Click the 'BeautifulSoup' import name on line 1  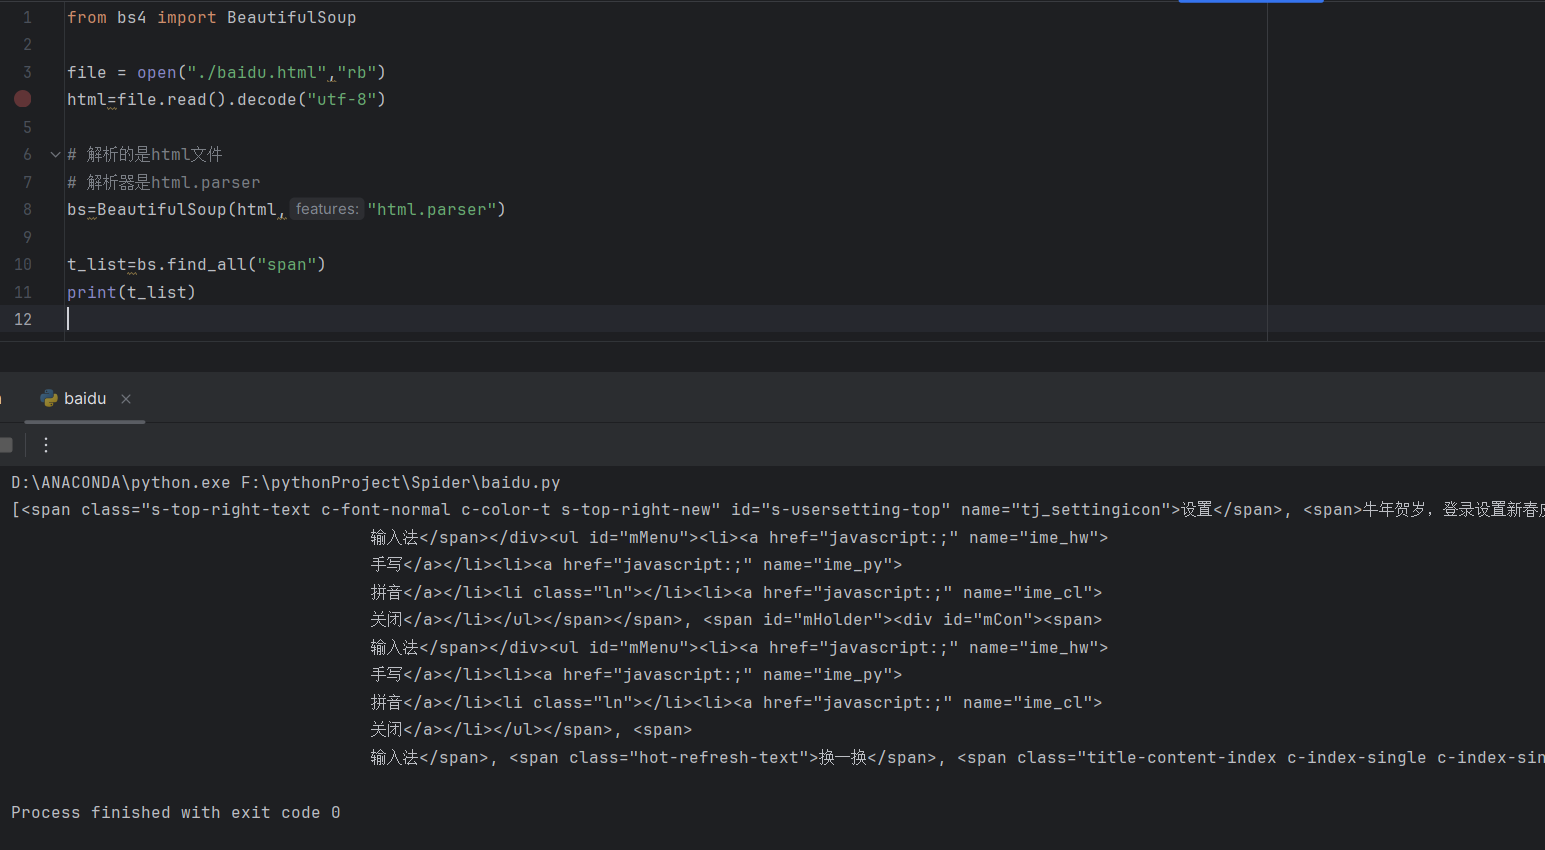coord(292,17)
